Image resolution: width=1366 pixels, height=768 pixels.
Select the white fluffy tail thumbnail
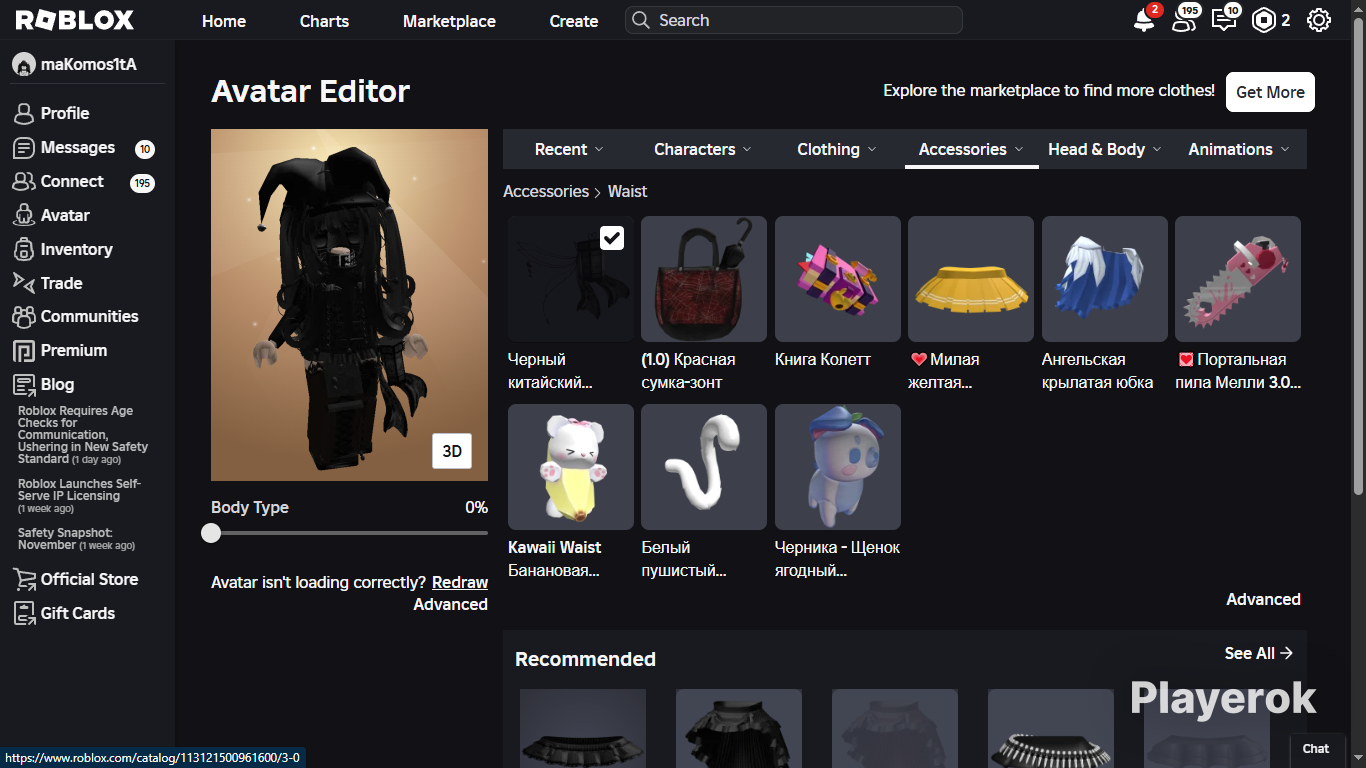coord(704,467)
